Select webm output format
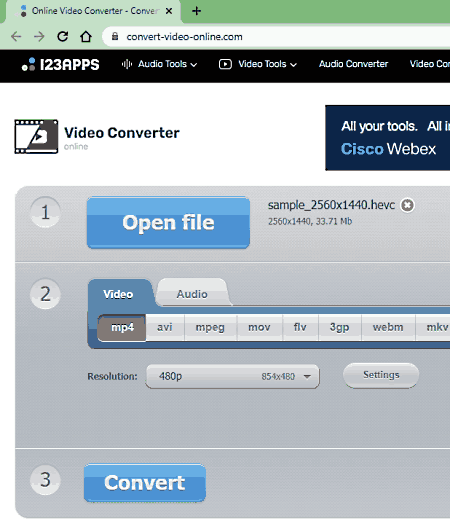Viewport: 450px width, 529px height. click(388, 327)
